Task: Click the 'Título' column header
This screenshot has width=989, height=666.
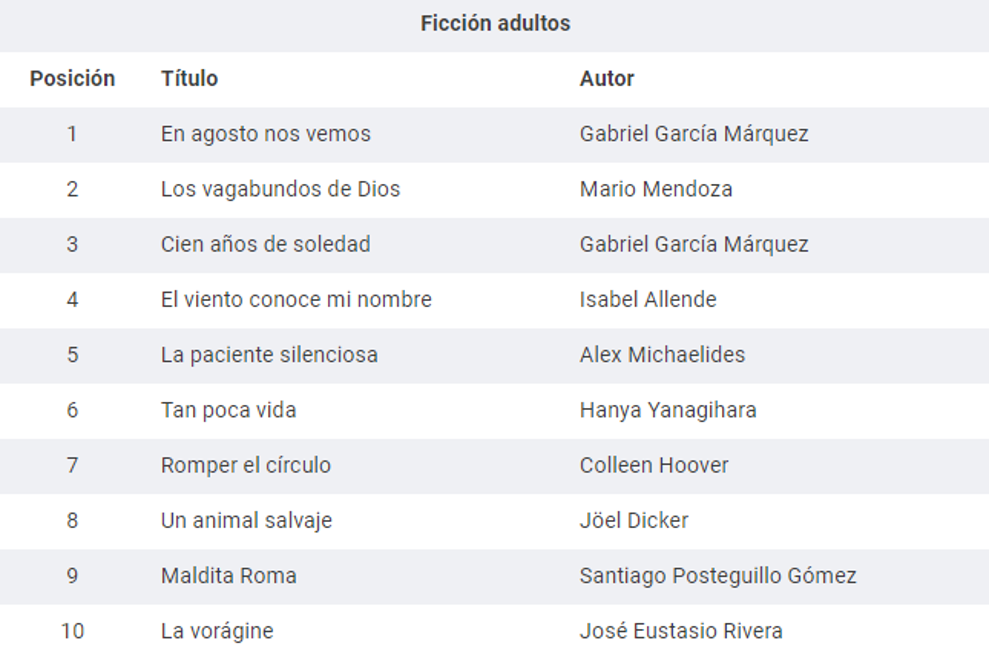Action: click(x=189, y=79)
